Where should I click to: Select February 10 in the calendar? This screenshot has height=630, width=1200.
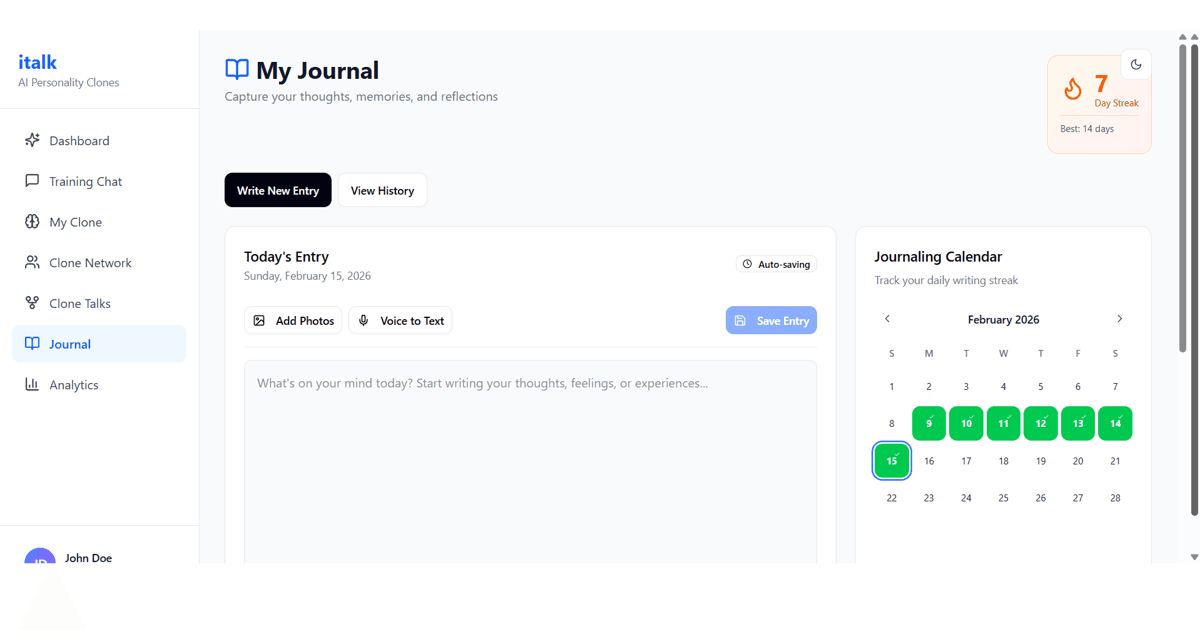tap(966, 423)
